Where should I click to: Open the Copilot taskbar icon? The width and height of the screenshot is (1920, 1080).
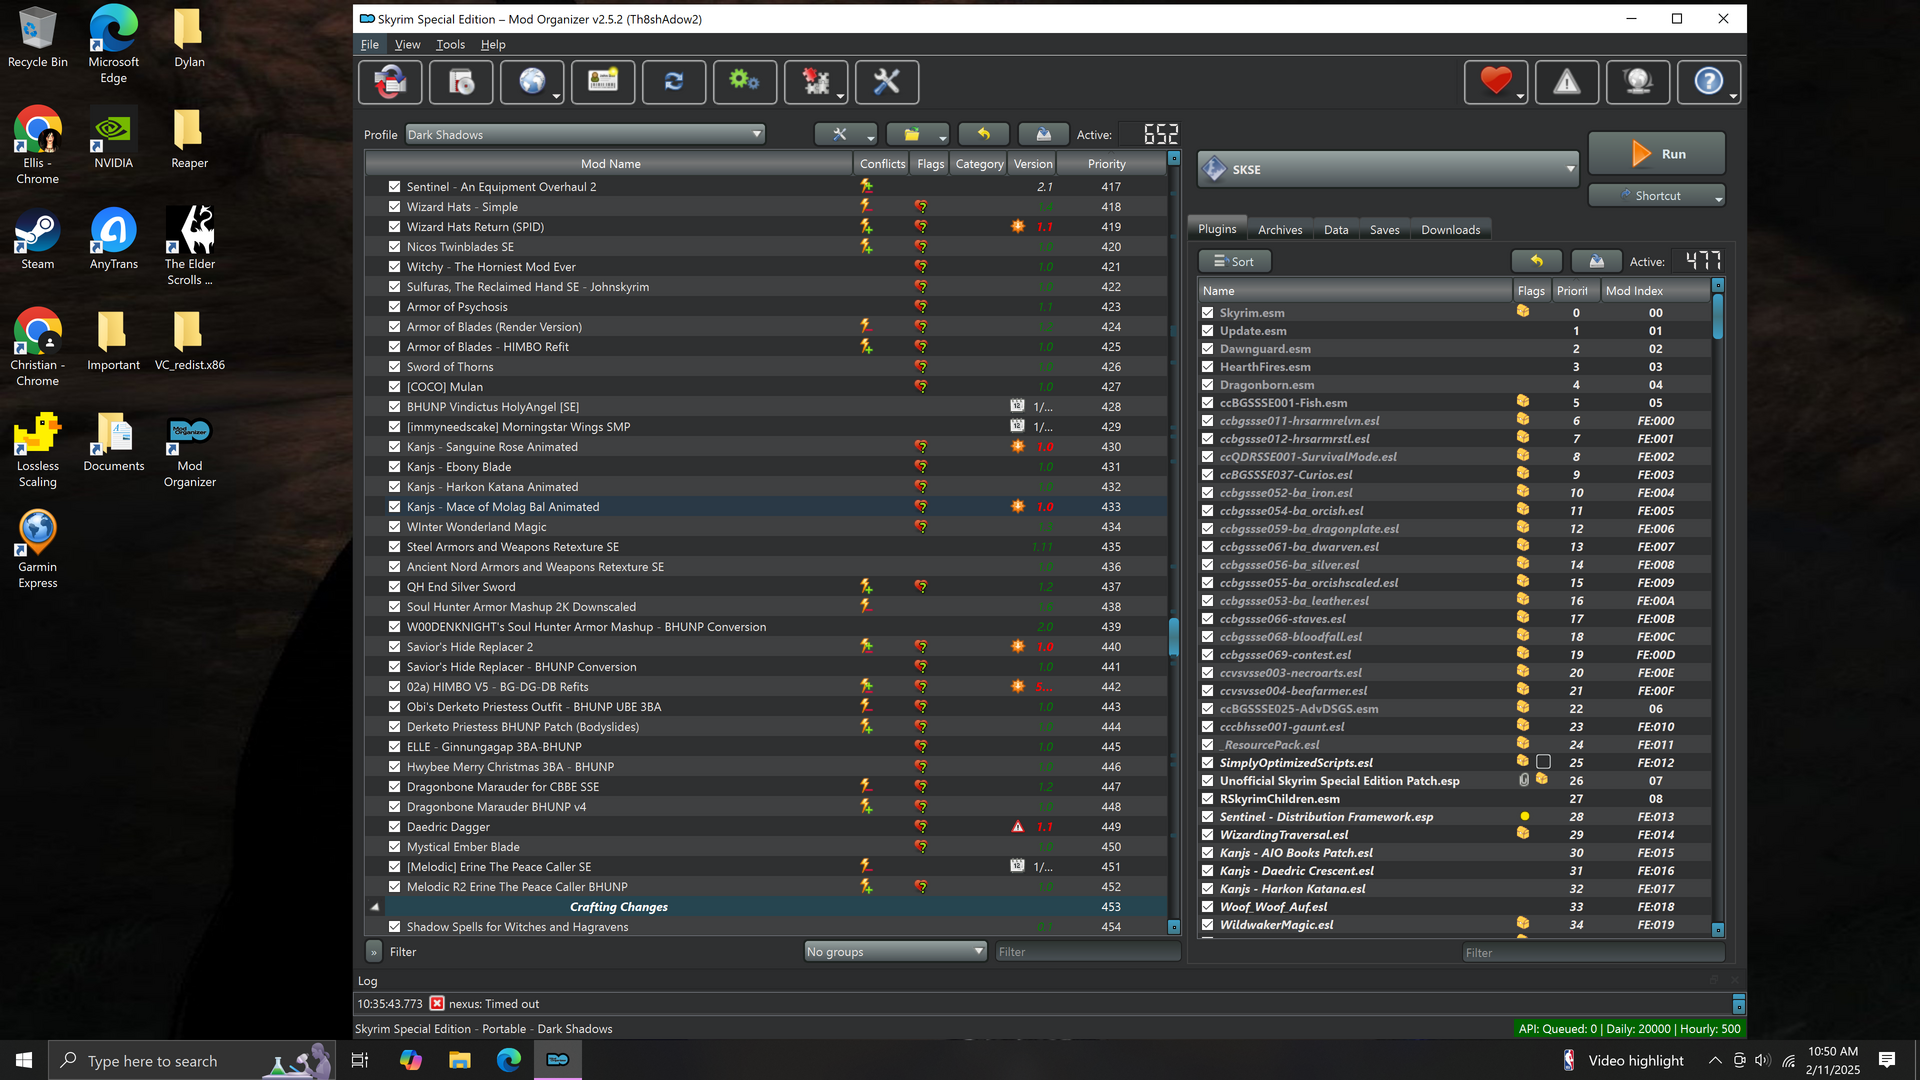411,1060
